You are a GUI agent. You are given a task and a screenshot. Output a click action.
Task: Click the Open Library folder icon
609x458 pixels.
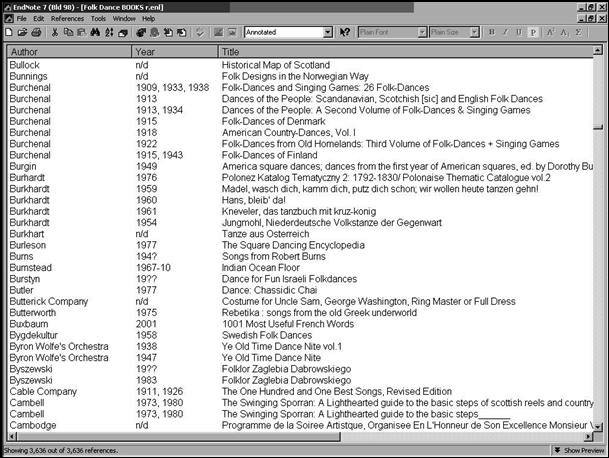pyautogui.click(x=22, y=32)
